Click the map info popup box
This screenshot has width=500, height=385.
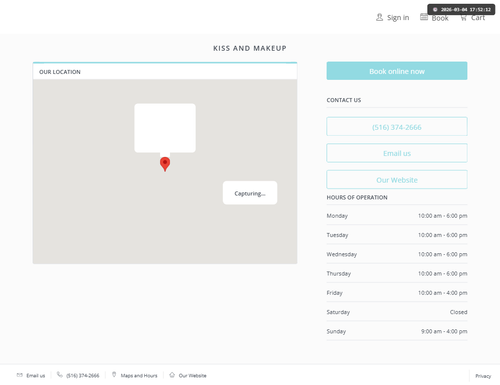pos(165,128)
